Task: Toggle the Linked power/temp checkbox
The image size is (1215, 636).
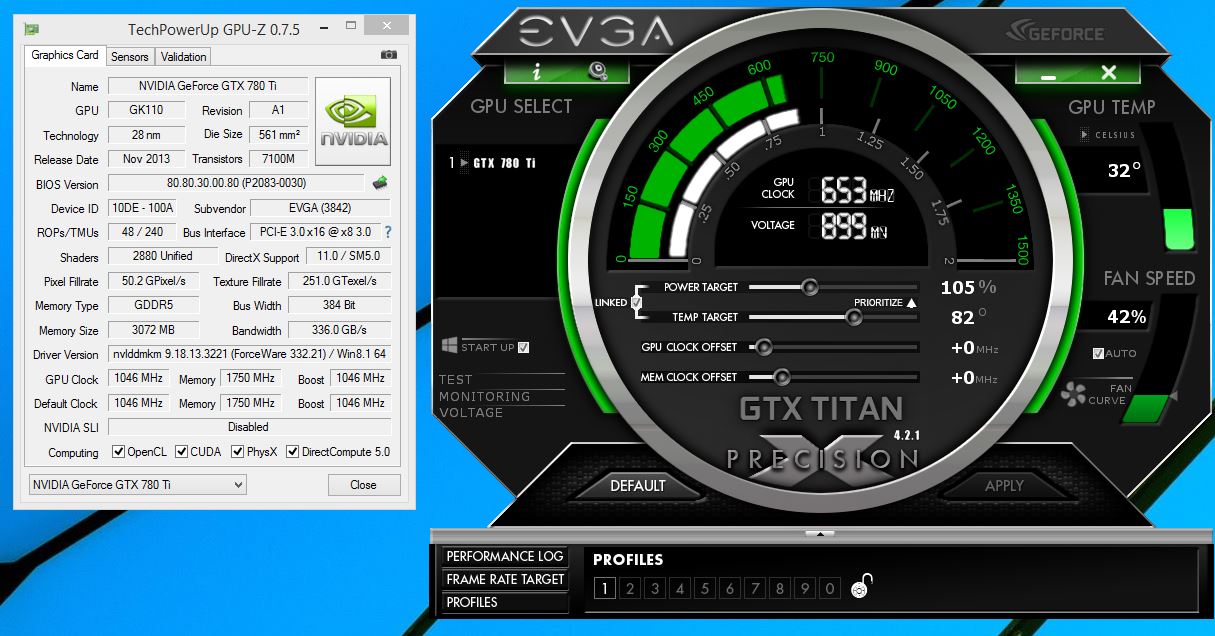Action: coord(636,302)
